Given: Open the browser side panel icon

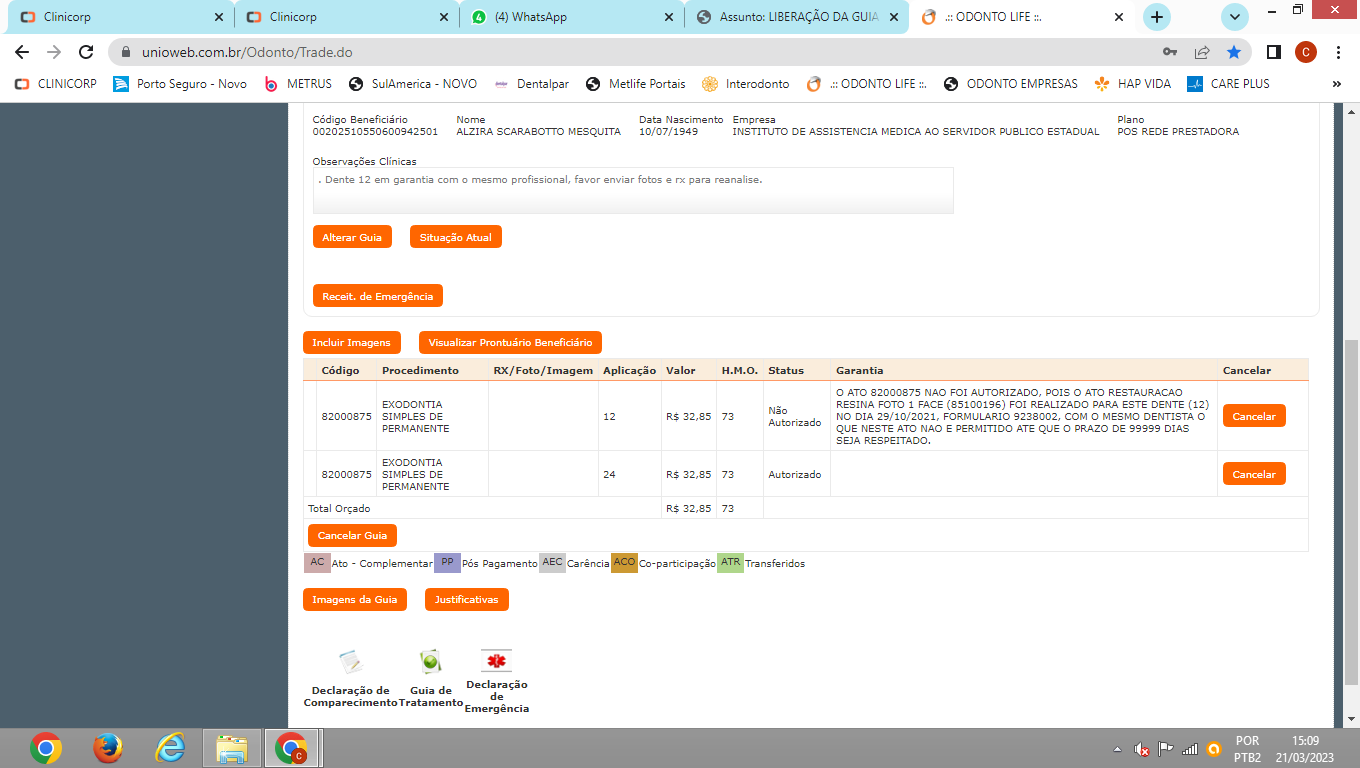Looking at the screenshot, I should 1274,52.
